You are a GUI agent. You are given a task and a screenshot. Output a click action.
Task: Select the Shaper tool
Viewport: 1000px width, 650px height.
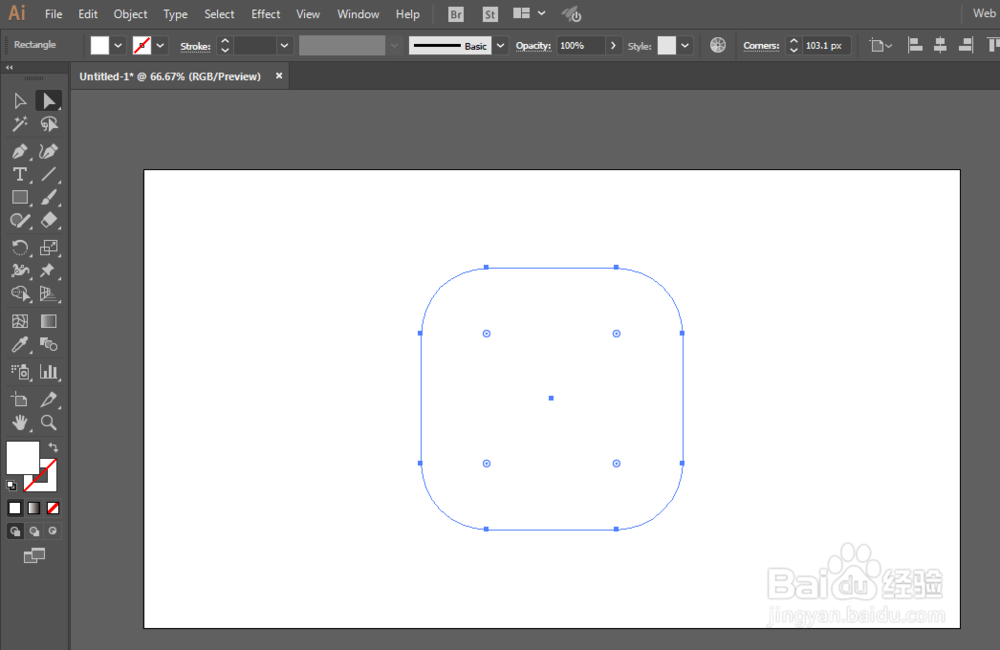(x=20, y=220)
